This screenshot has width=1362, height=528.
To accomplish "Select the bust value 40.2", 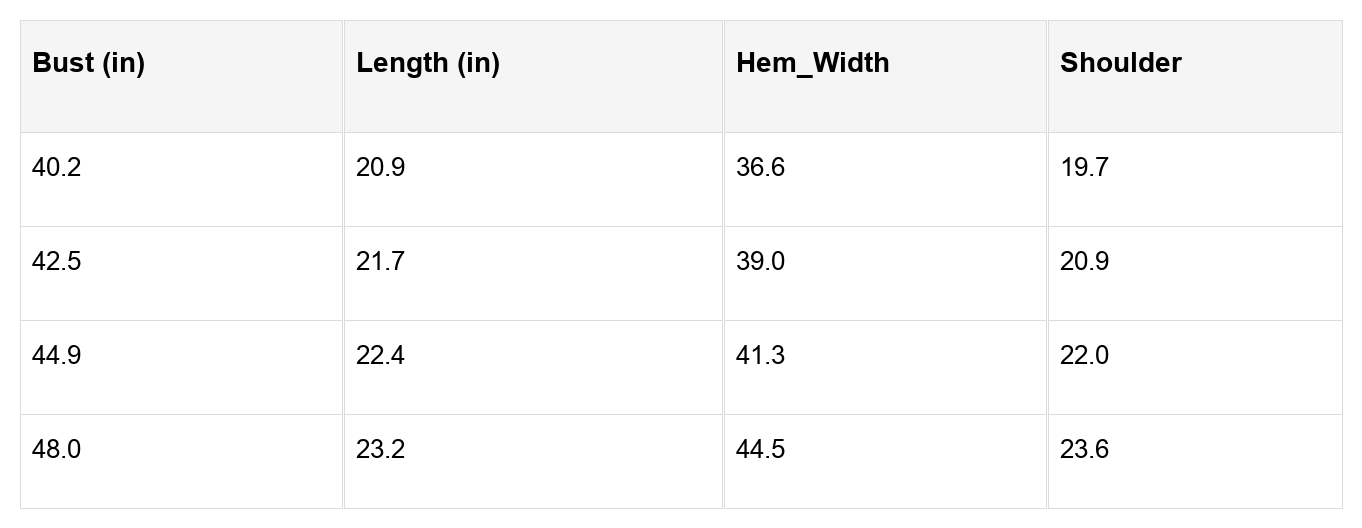I will pyautogui.click(x=57, y=168).
